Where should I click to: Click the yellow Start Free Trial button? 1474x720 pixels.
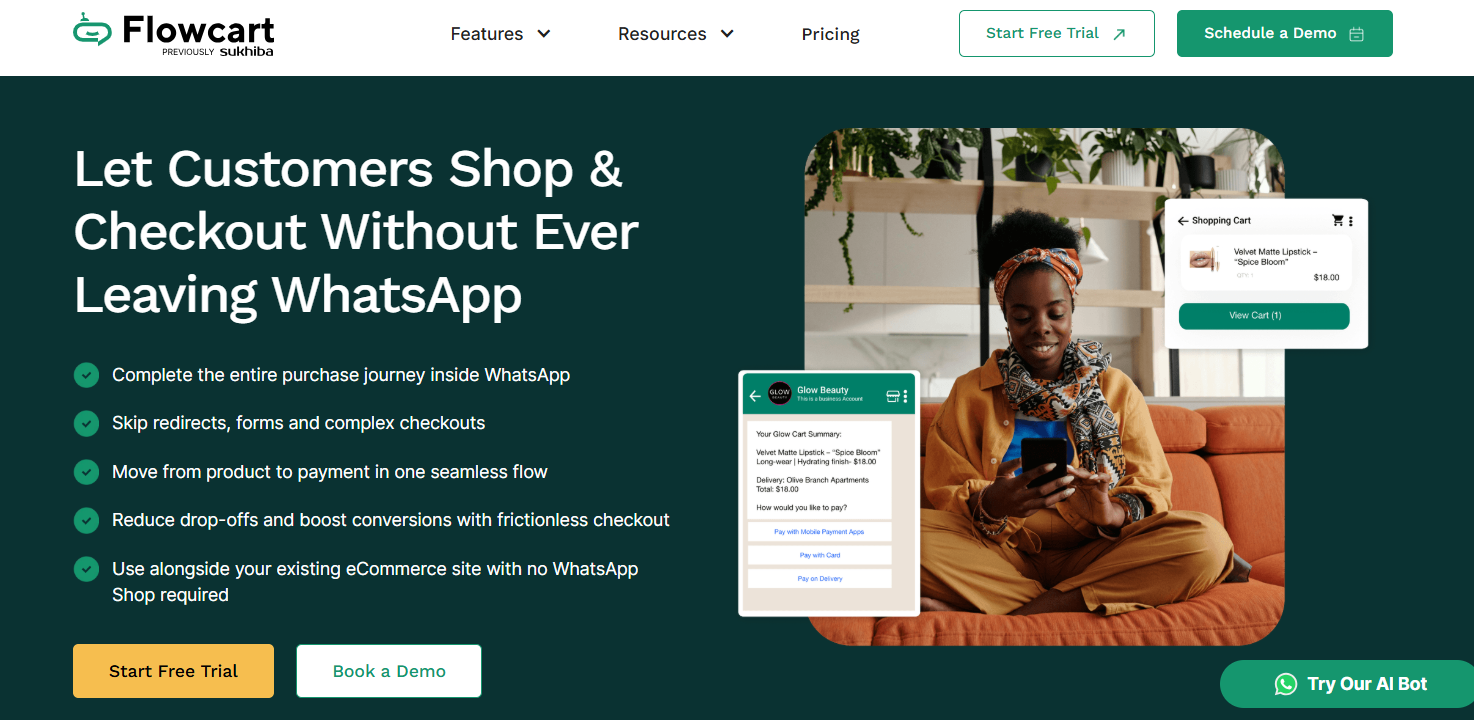[173, 671]
